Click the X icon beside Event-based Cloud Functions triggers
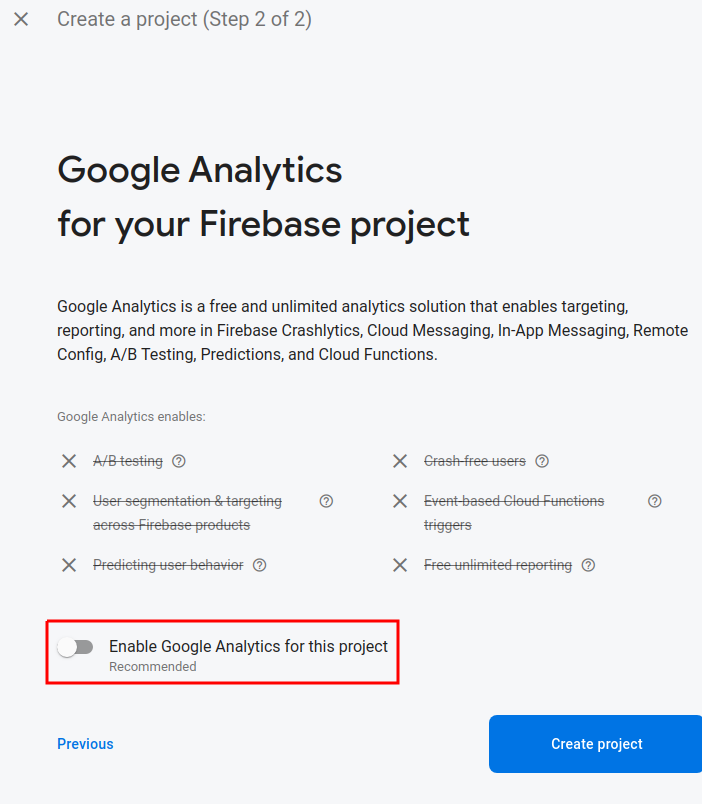 pyautogui.click(x=400, y=501)
